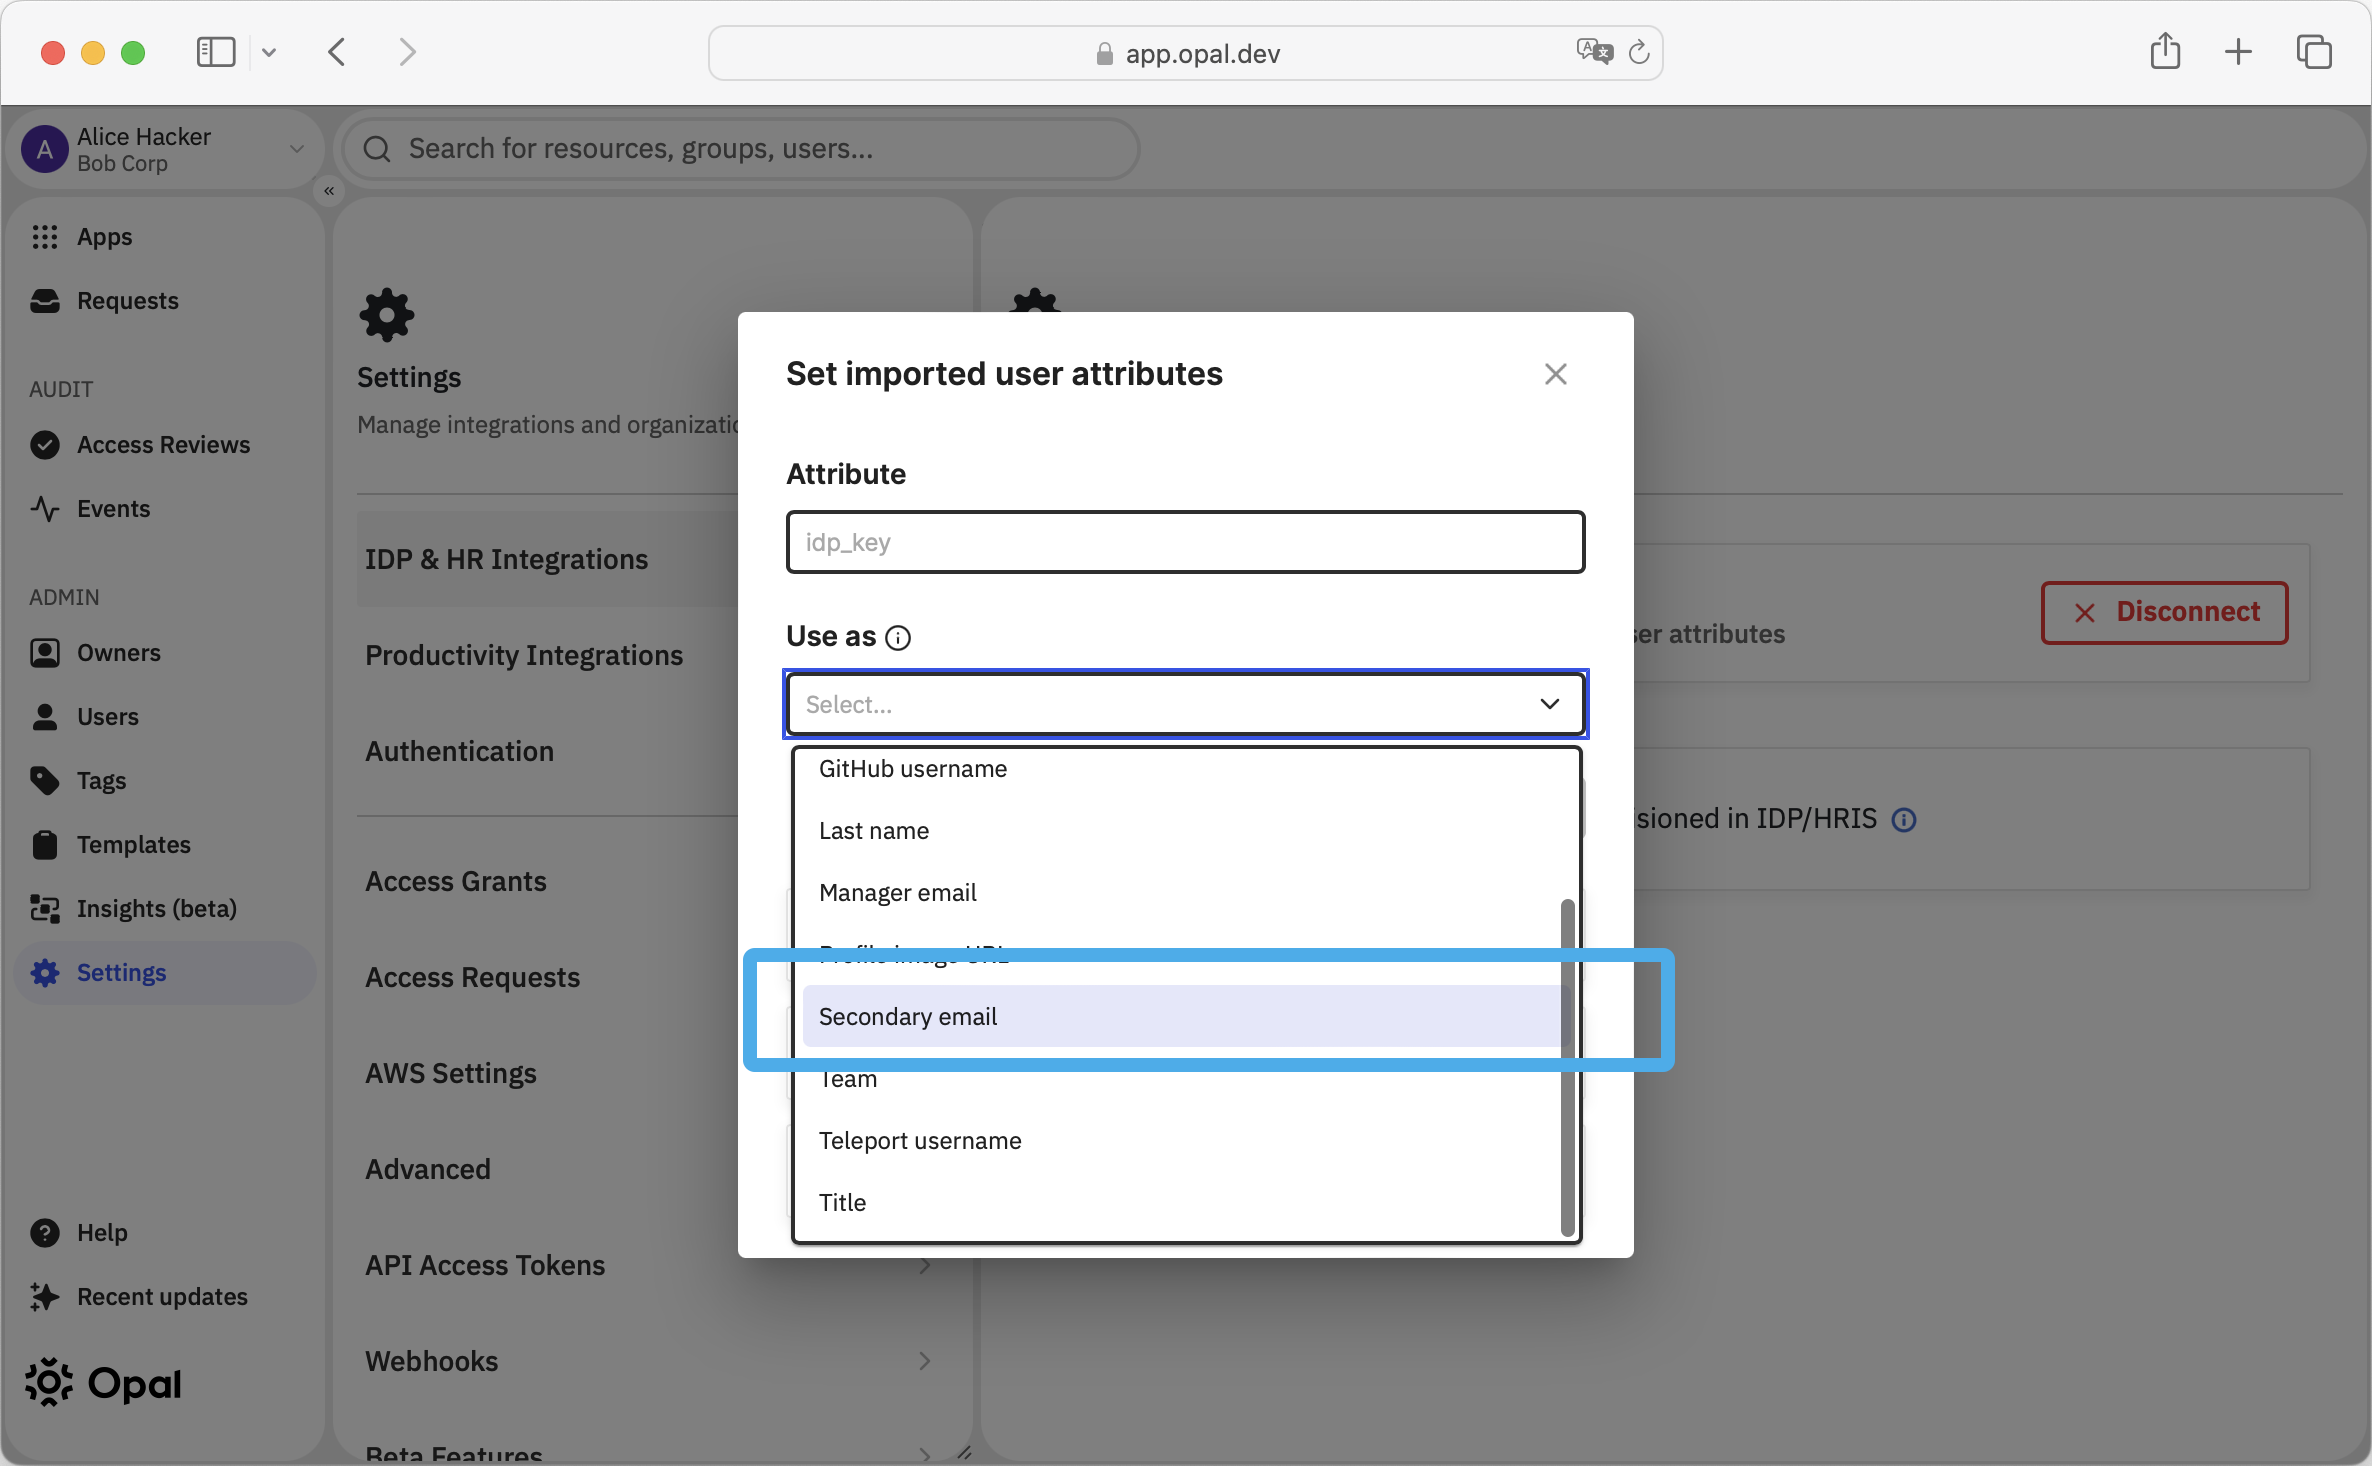The height and width of the screenshot is (1466, 2372).
Task: Open the Help link
Action: click(102, 1233)
